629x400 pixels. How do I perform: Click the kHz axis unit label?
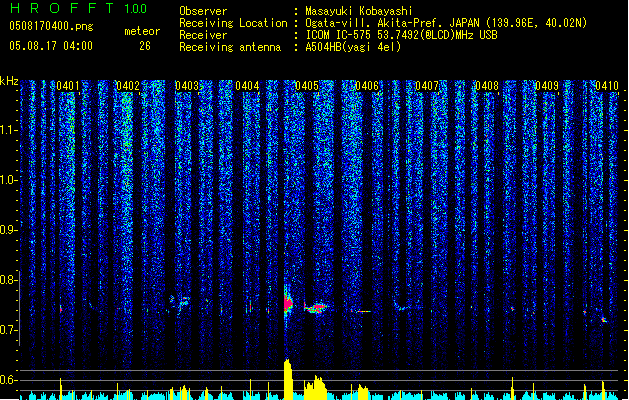click(x=9, y=81)
